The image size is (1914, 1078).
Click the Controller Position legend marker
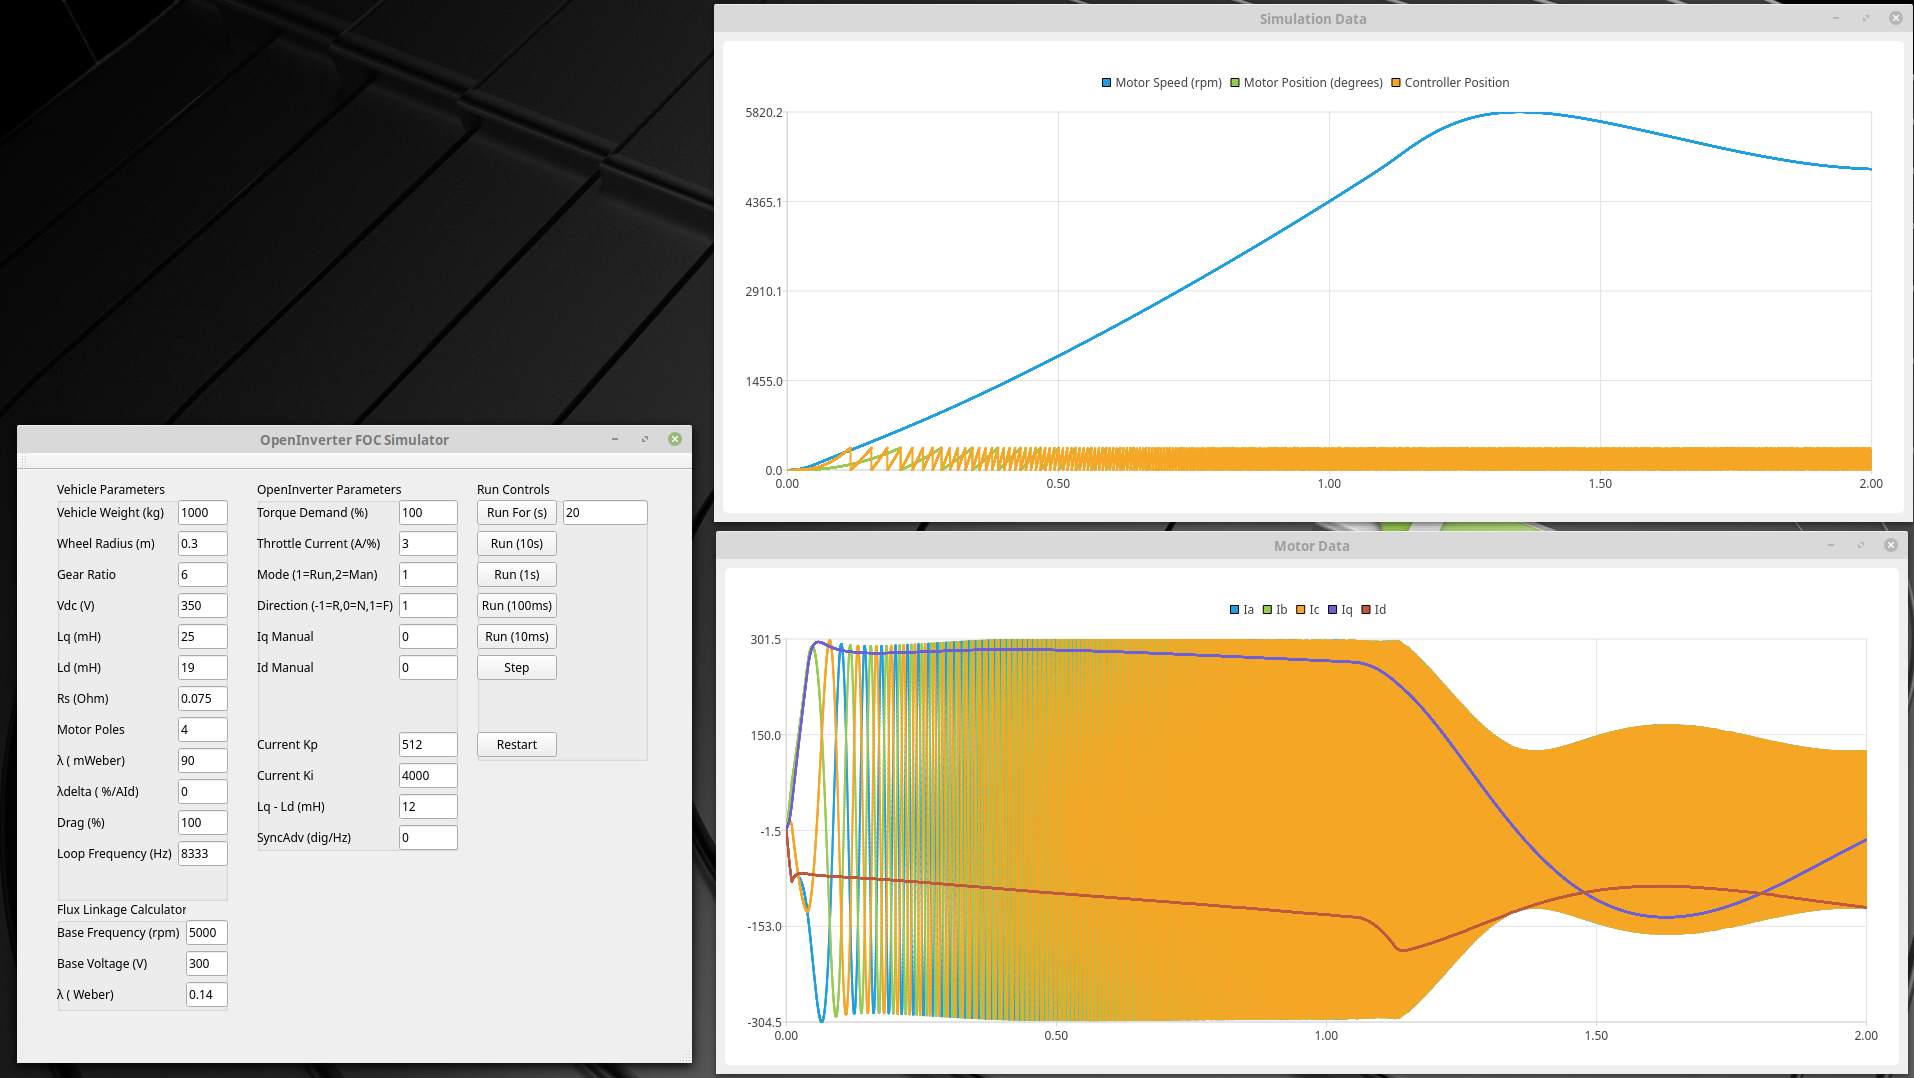pyautogui.click(x=1396, y=83)
